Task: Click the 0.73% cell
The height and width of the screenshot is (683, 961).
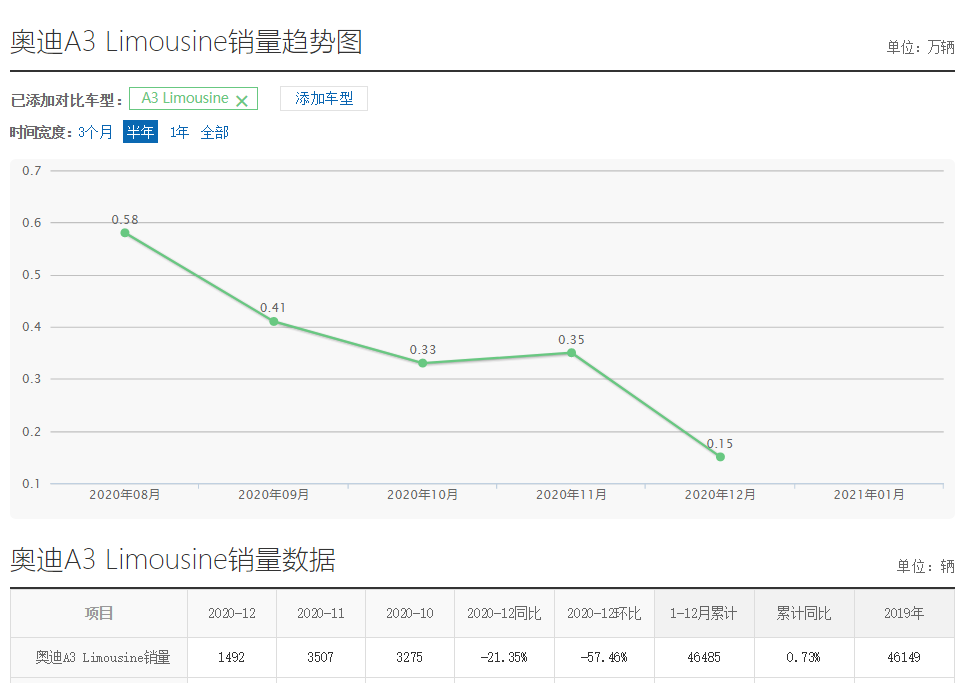Action: coord(804,657)
